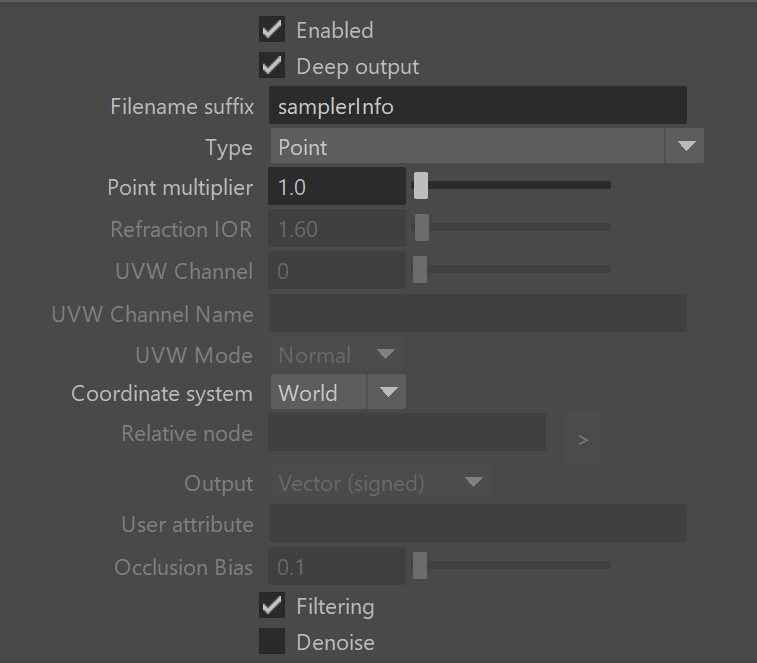
Task: Disable the Filtering checkbox
Action: [272, 606]
